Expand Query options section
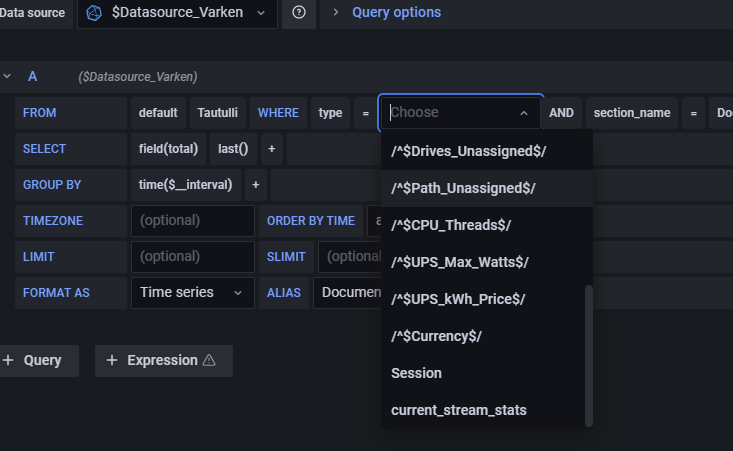The height and width of the screenshot is (451, 733). click(396, 12)
